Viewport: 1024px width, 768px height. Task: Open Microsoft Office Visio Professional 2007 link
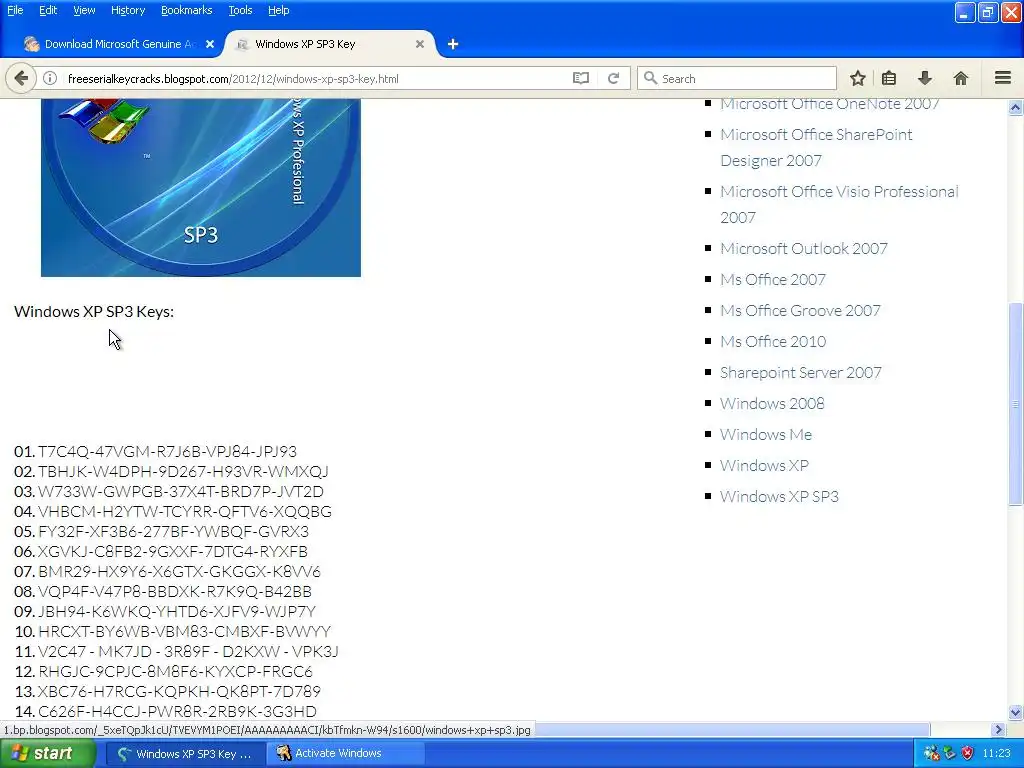point(839,204)
